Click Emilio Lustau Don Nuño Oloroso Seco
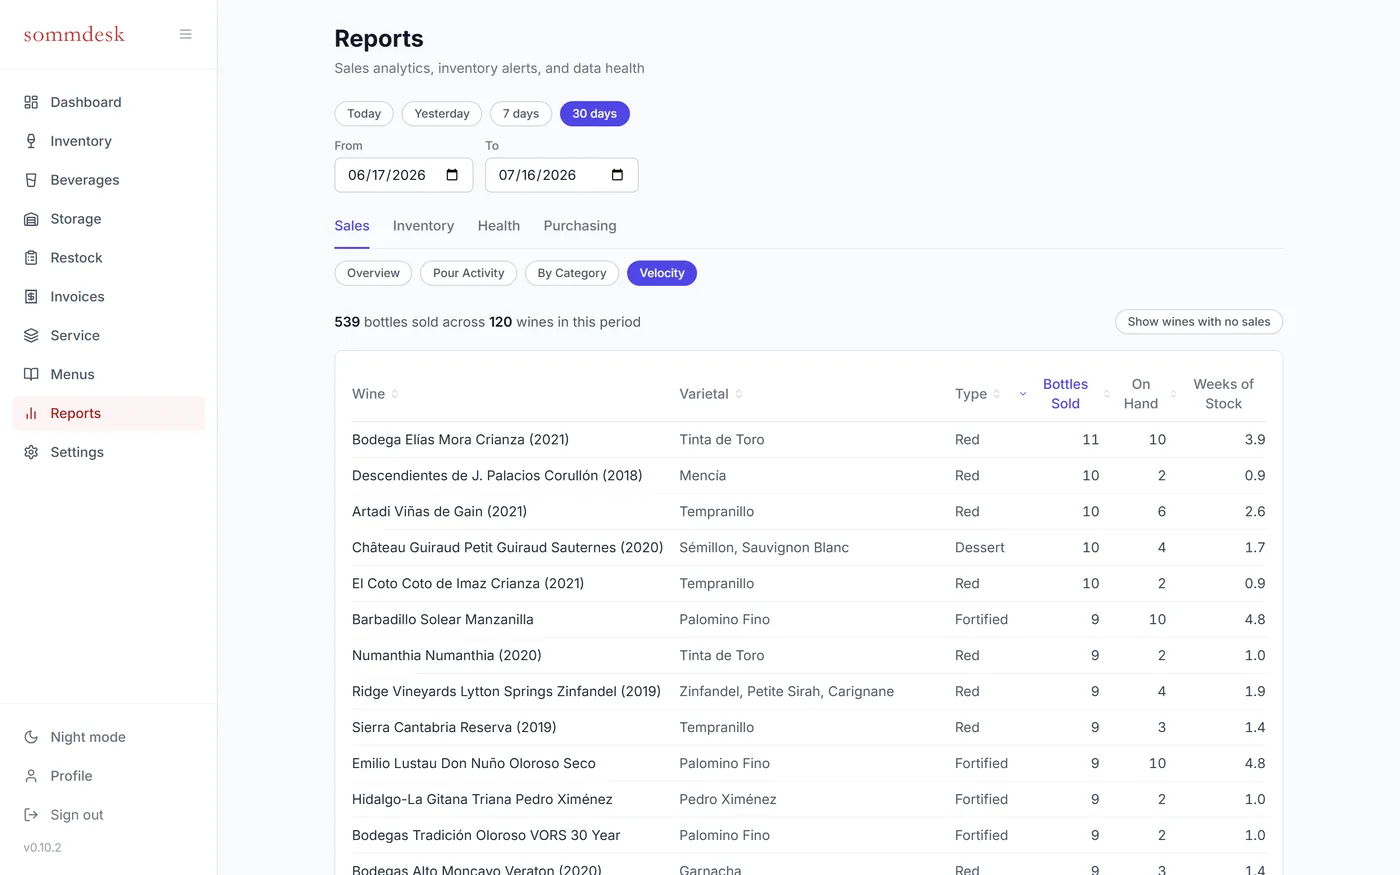The width and height of the screenshot is (1400, 875). coord(474,764)
